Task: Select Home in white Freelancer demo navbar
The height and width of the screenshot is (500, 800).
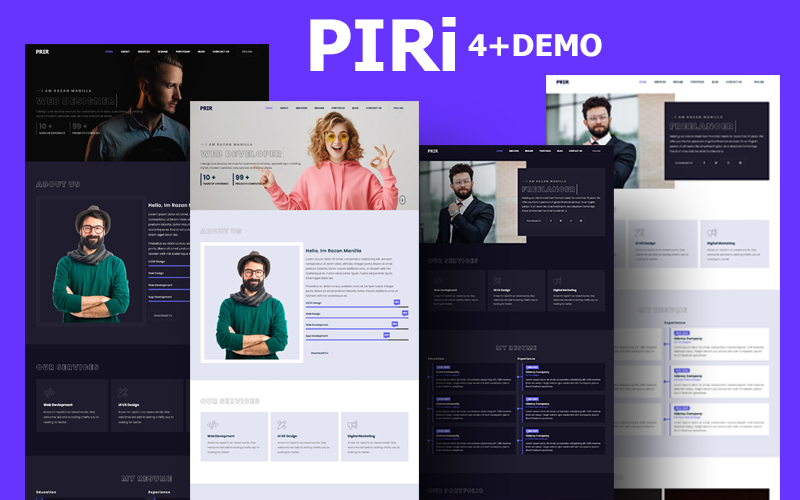Action: point(643,82)
